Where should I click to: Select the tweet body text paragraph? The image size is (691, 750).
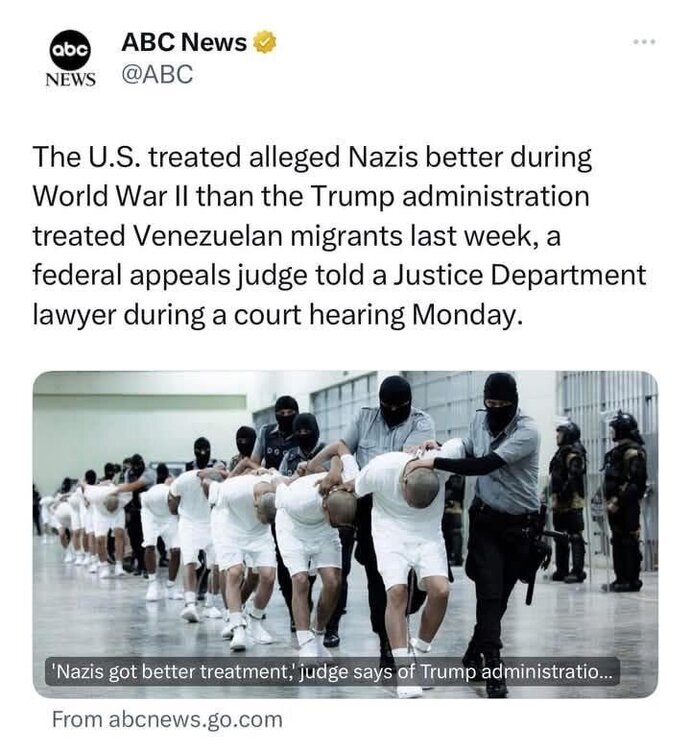pyautogui.click(x=339, y=236)
